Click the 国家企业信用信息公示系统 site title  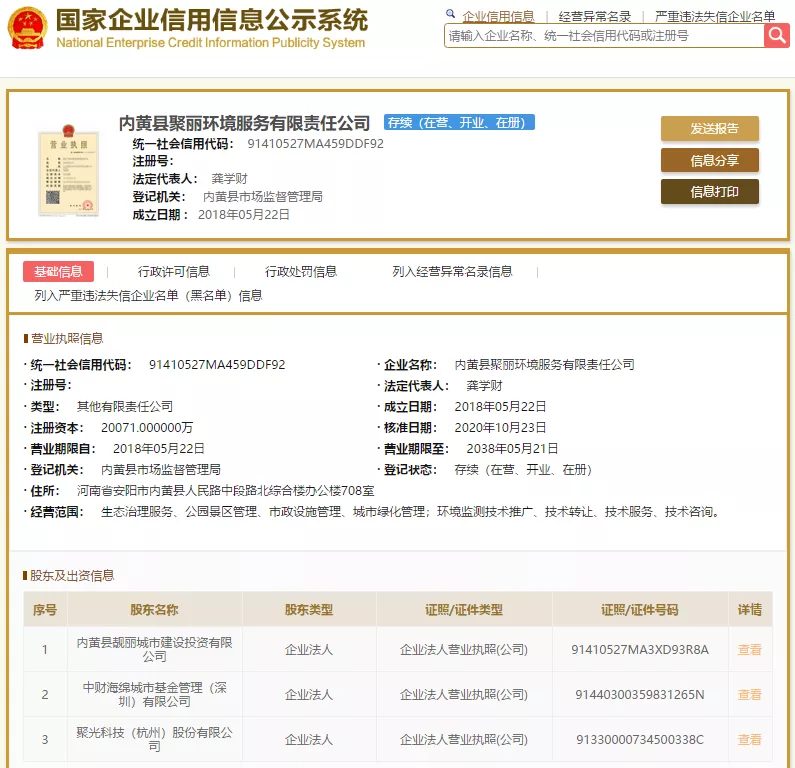211,21
